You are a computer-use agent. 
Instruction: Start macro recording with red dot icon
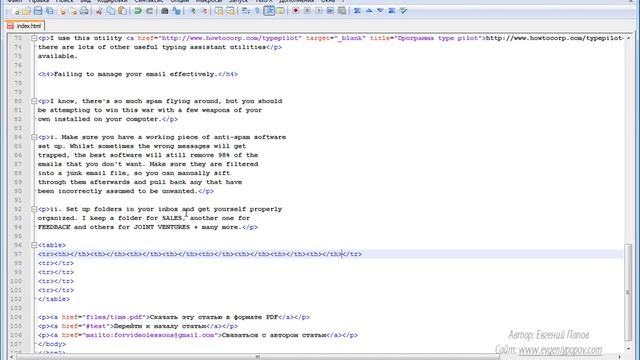coord(296,11)
